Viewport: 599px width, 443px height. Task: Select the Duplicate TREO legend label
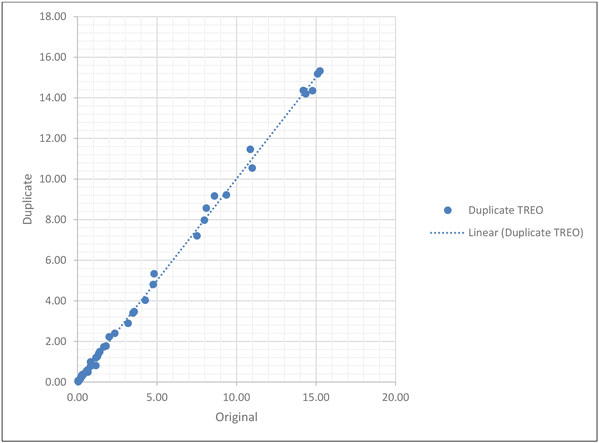505,210
